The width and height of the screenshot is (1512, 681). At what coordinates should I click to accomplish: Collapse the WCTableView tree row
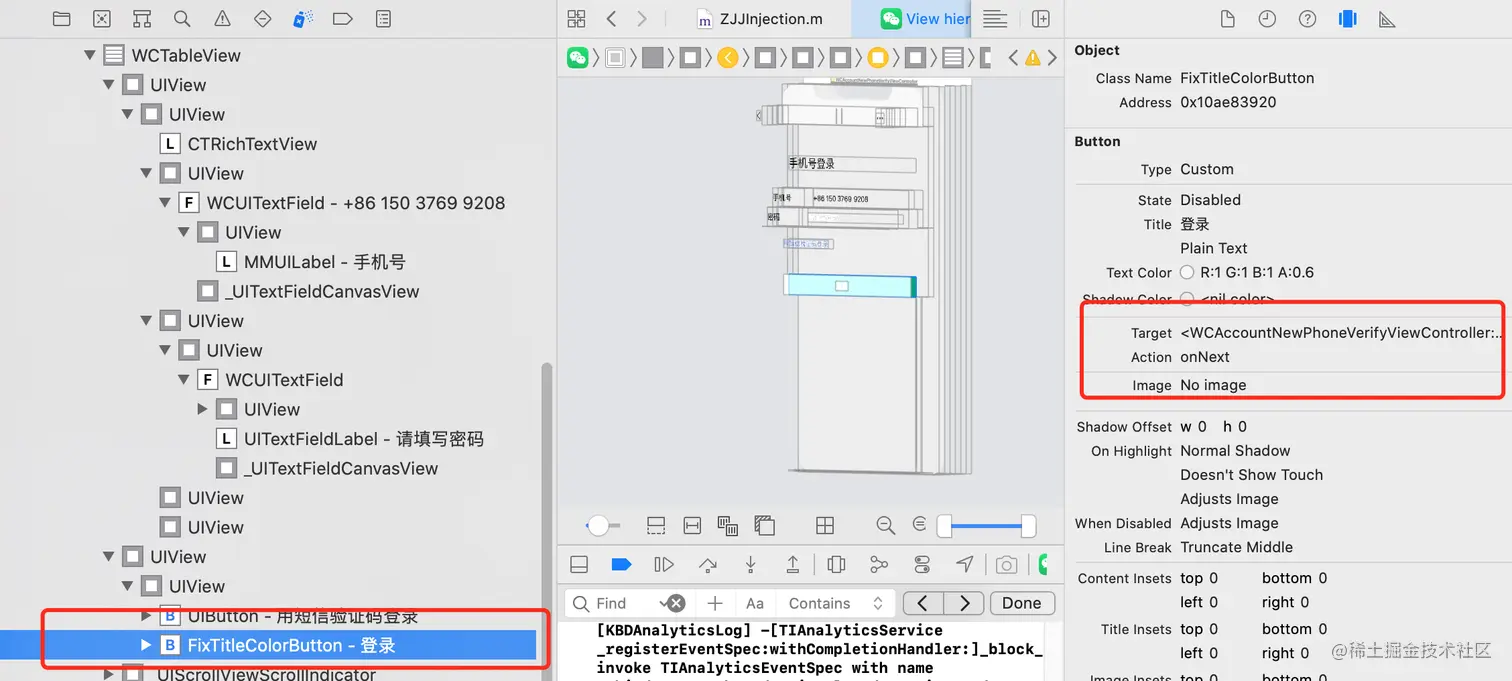(x=90, y=56)
